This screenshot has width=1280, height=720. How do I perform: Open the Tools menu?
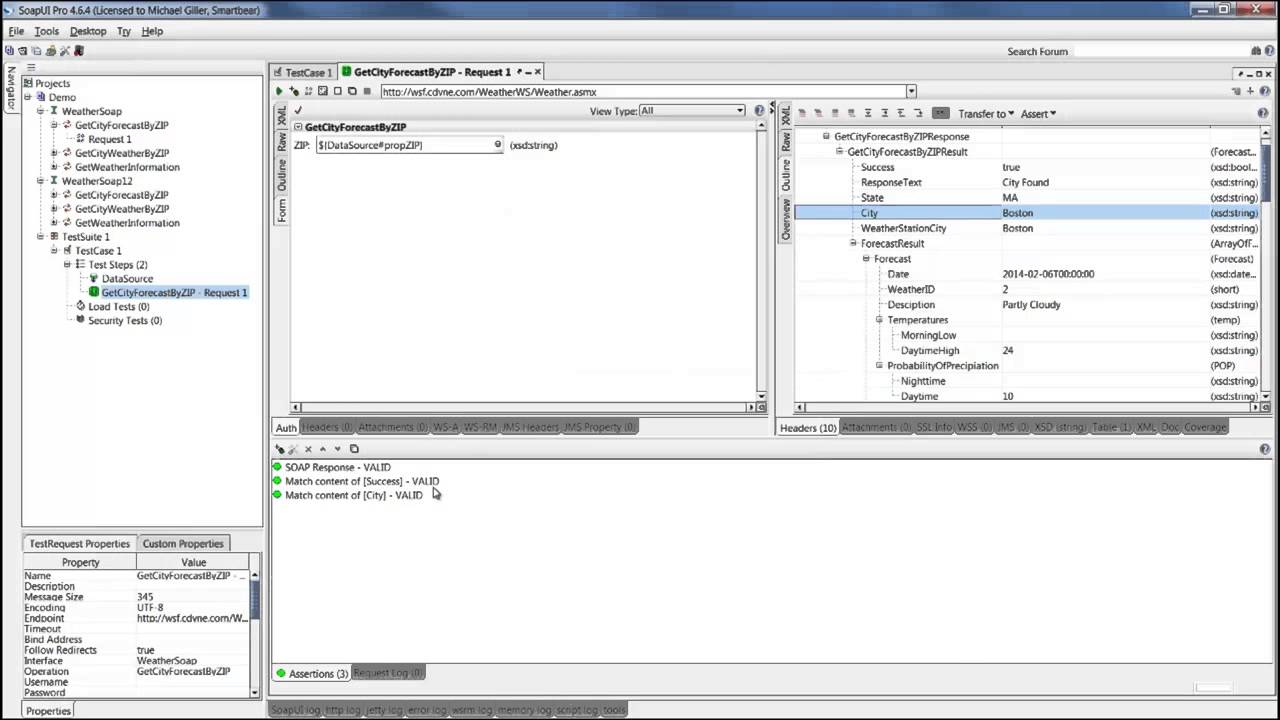[x=47, y=31]
